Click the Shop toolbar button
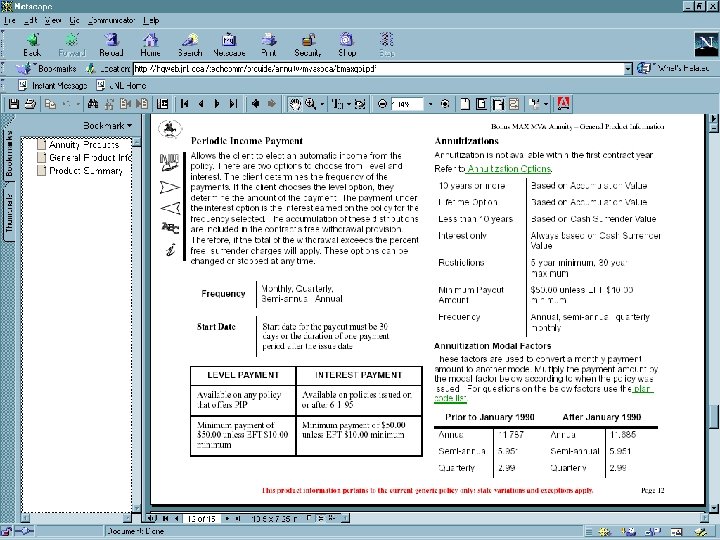This screenshot has height=540, width=720. click(x=347, y=45)
